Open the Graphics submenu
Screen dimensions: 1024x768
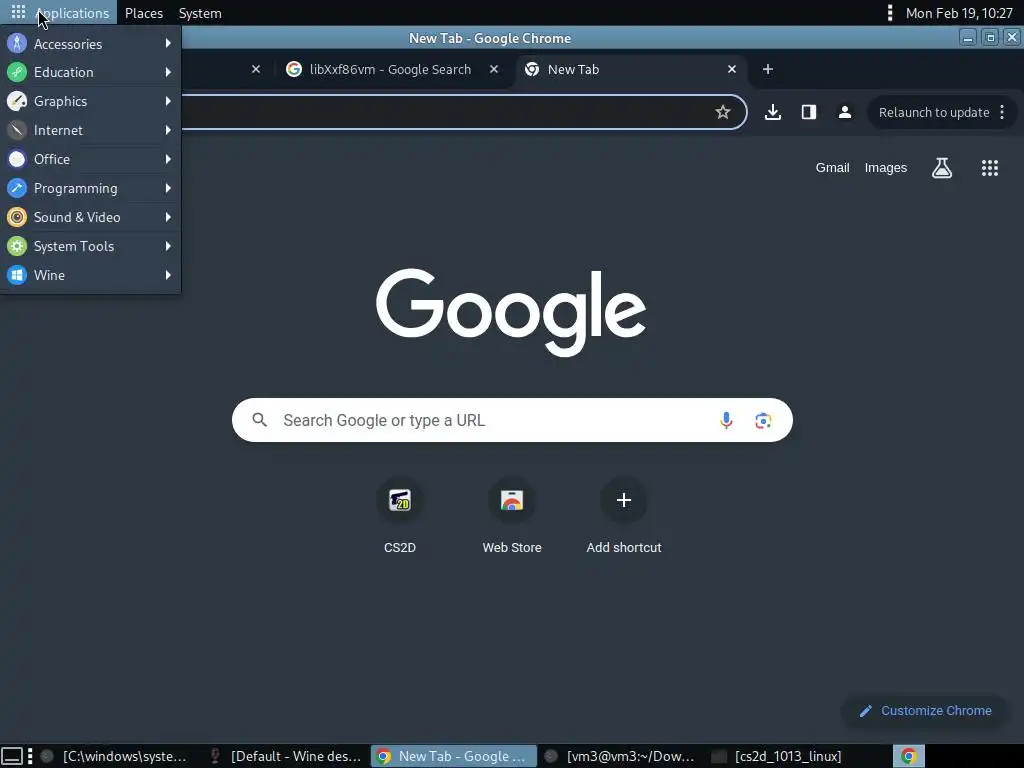tap(90, 101)
